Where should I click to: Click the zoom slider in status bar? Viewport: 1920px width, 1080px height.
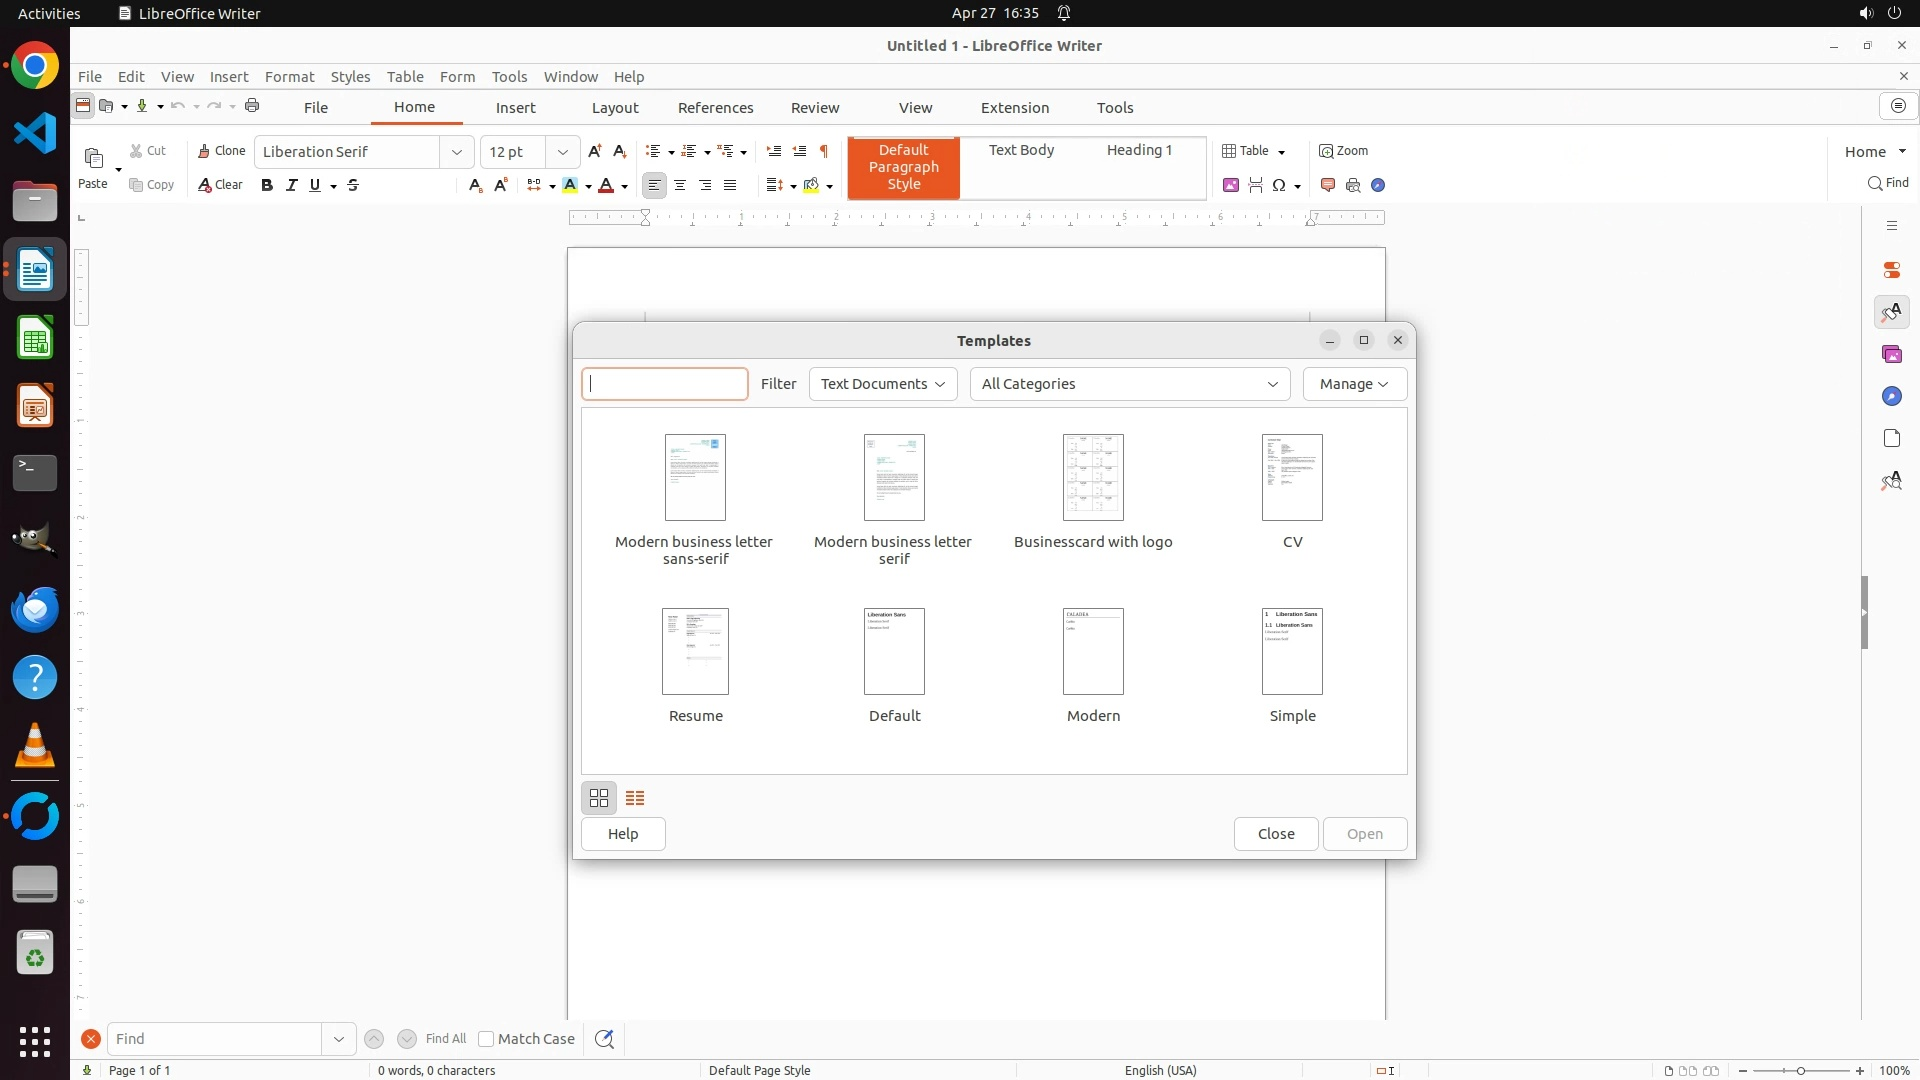pyautogui.click(x=1800, y=1070)
